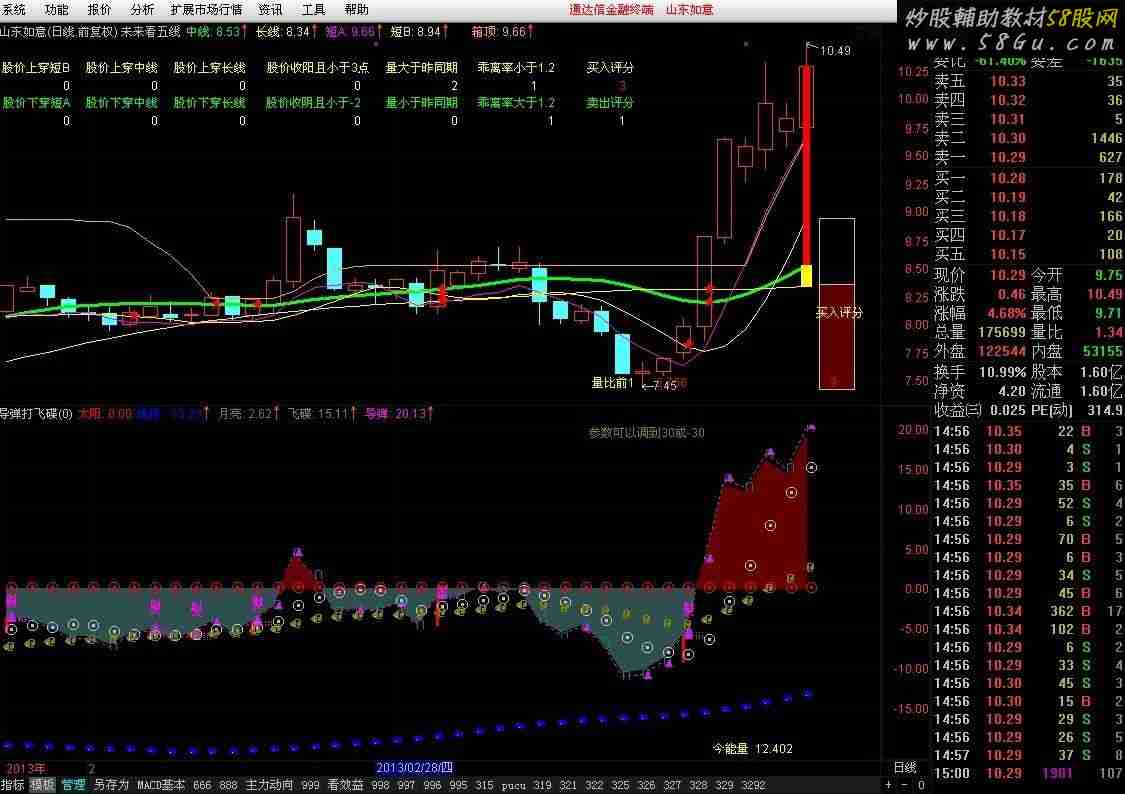Click the 另存为 button

pos(111,785)
